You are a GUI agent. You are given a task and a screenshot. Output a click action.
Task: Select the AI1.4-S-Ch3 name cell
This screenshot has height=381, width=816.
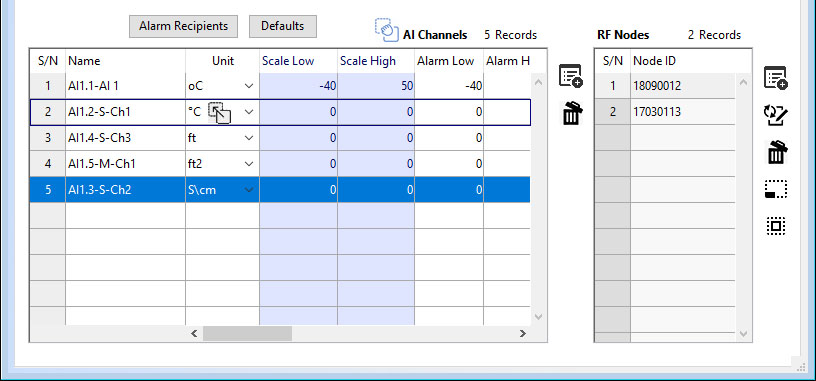point(125,138)
